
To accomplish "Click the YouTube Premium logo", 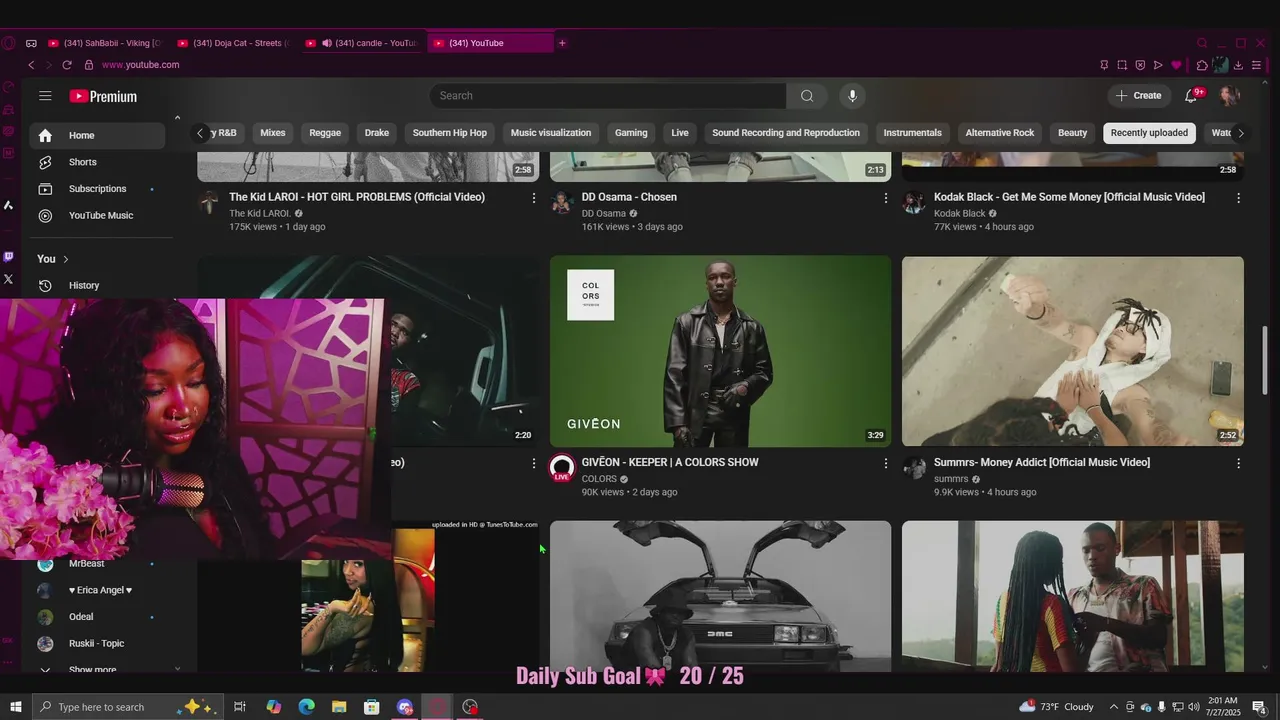I will (x=103, y=96).
